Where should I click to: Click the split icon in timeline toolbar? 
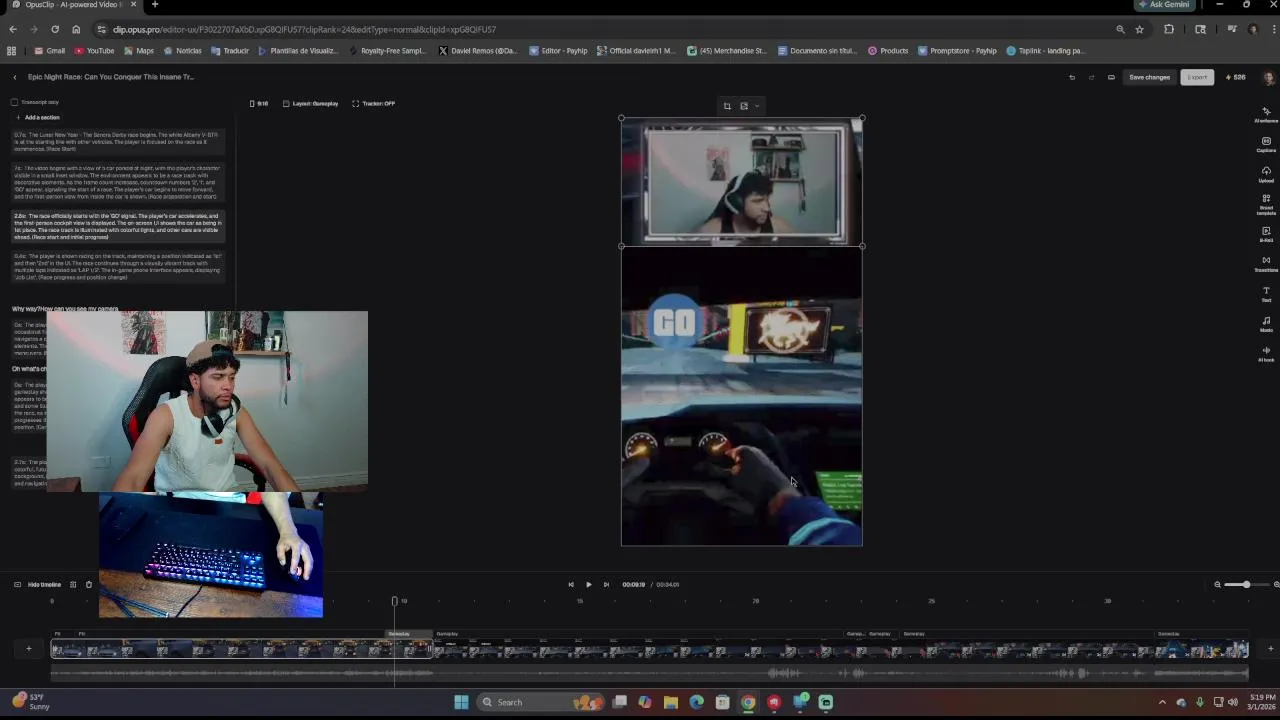pyautogui.click(x=73, y=584)
